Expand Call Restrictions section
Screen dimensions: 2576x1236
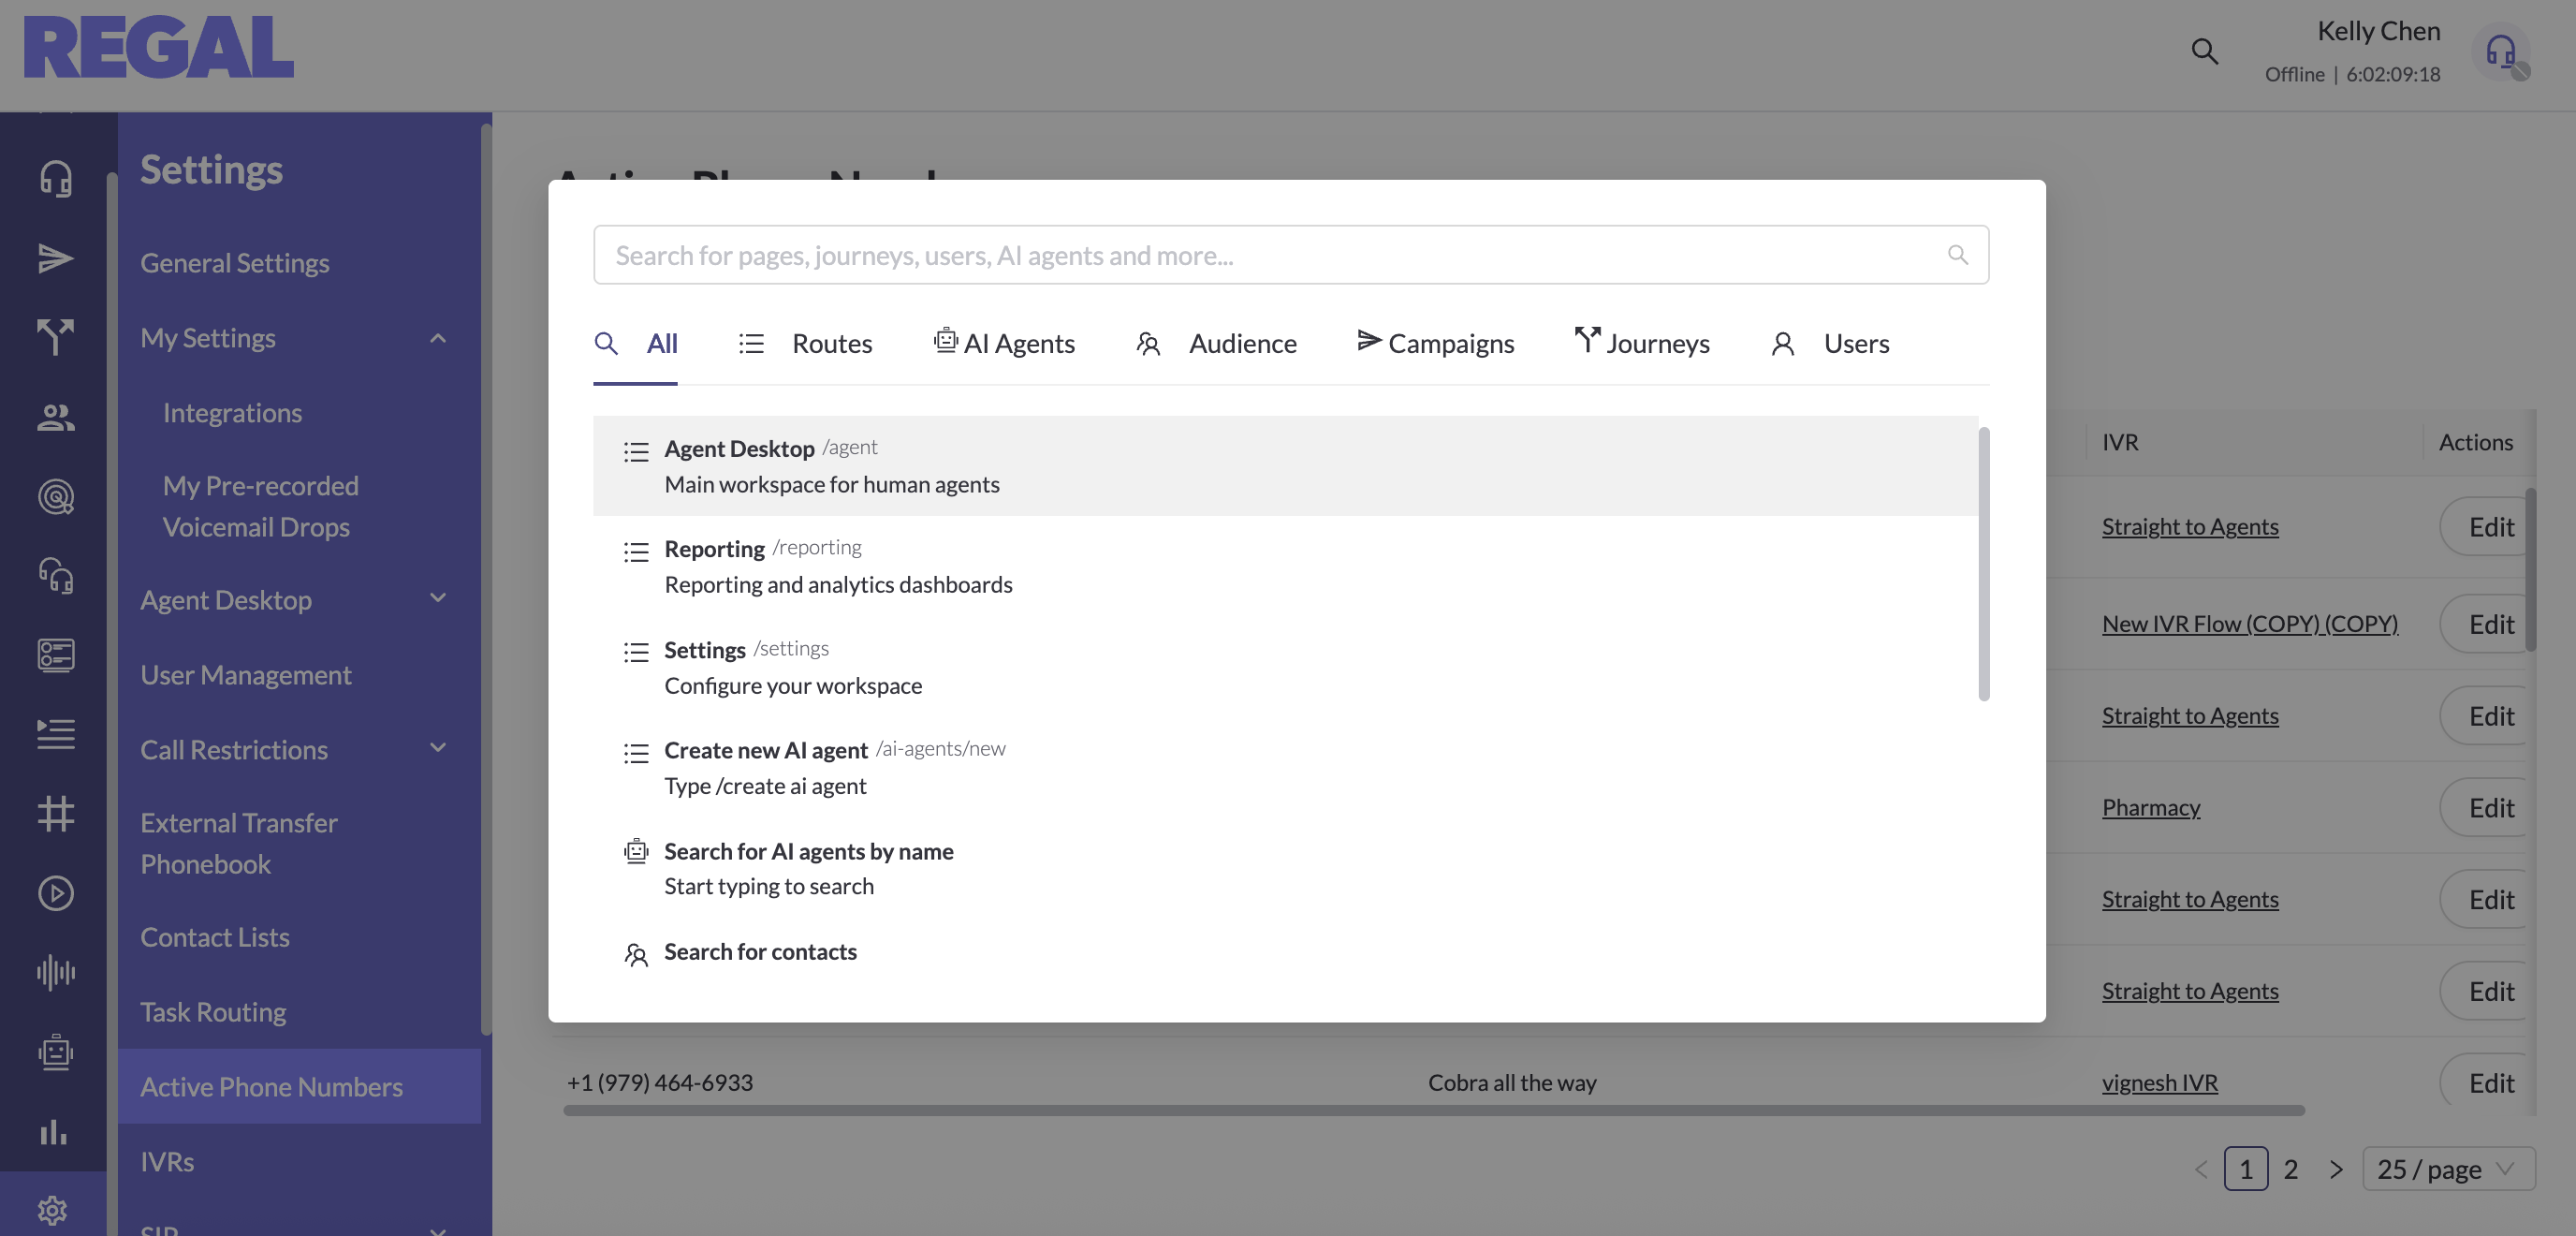pyautogui.click(x=438, y=749)
